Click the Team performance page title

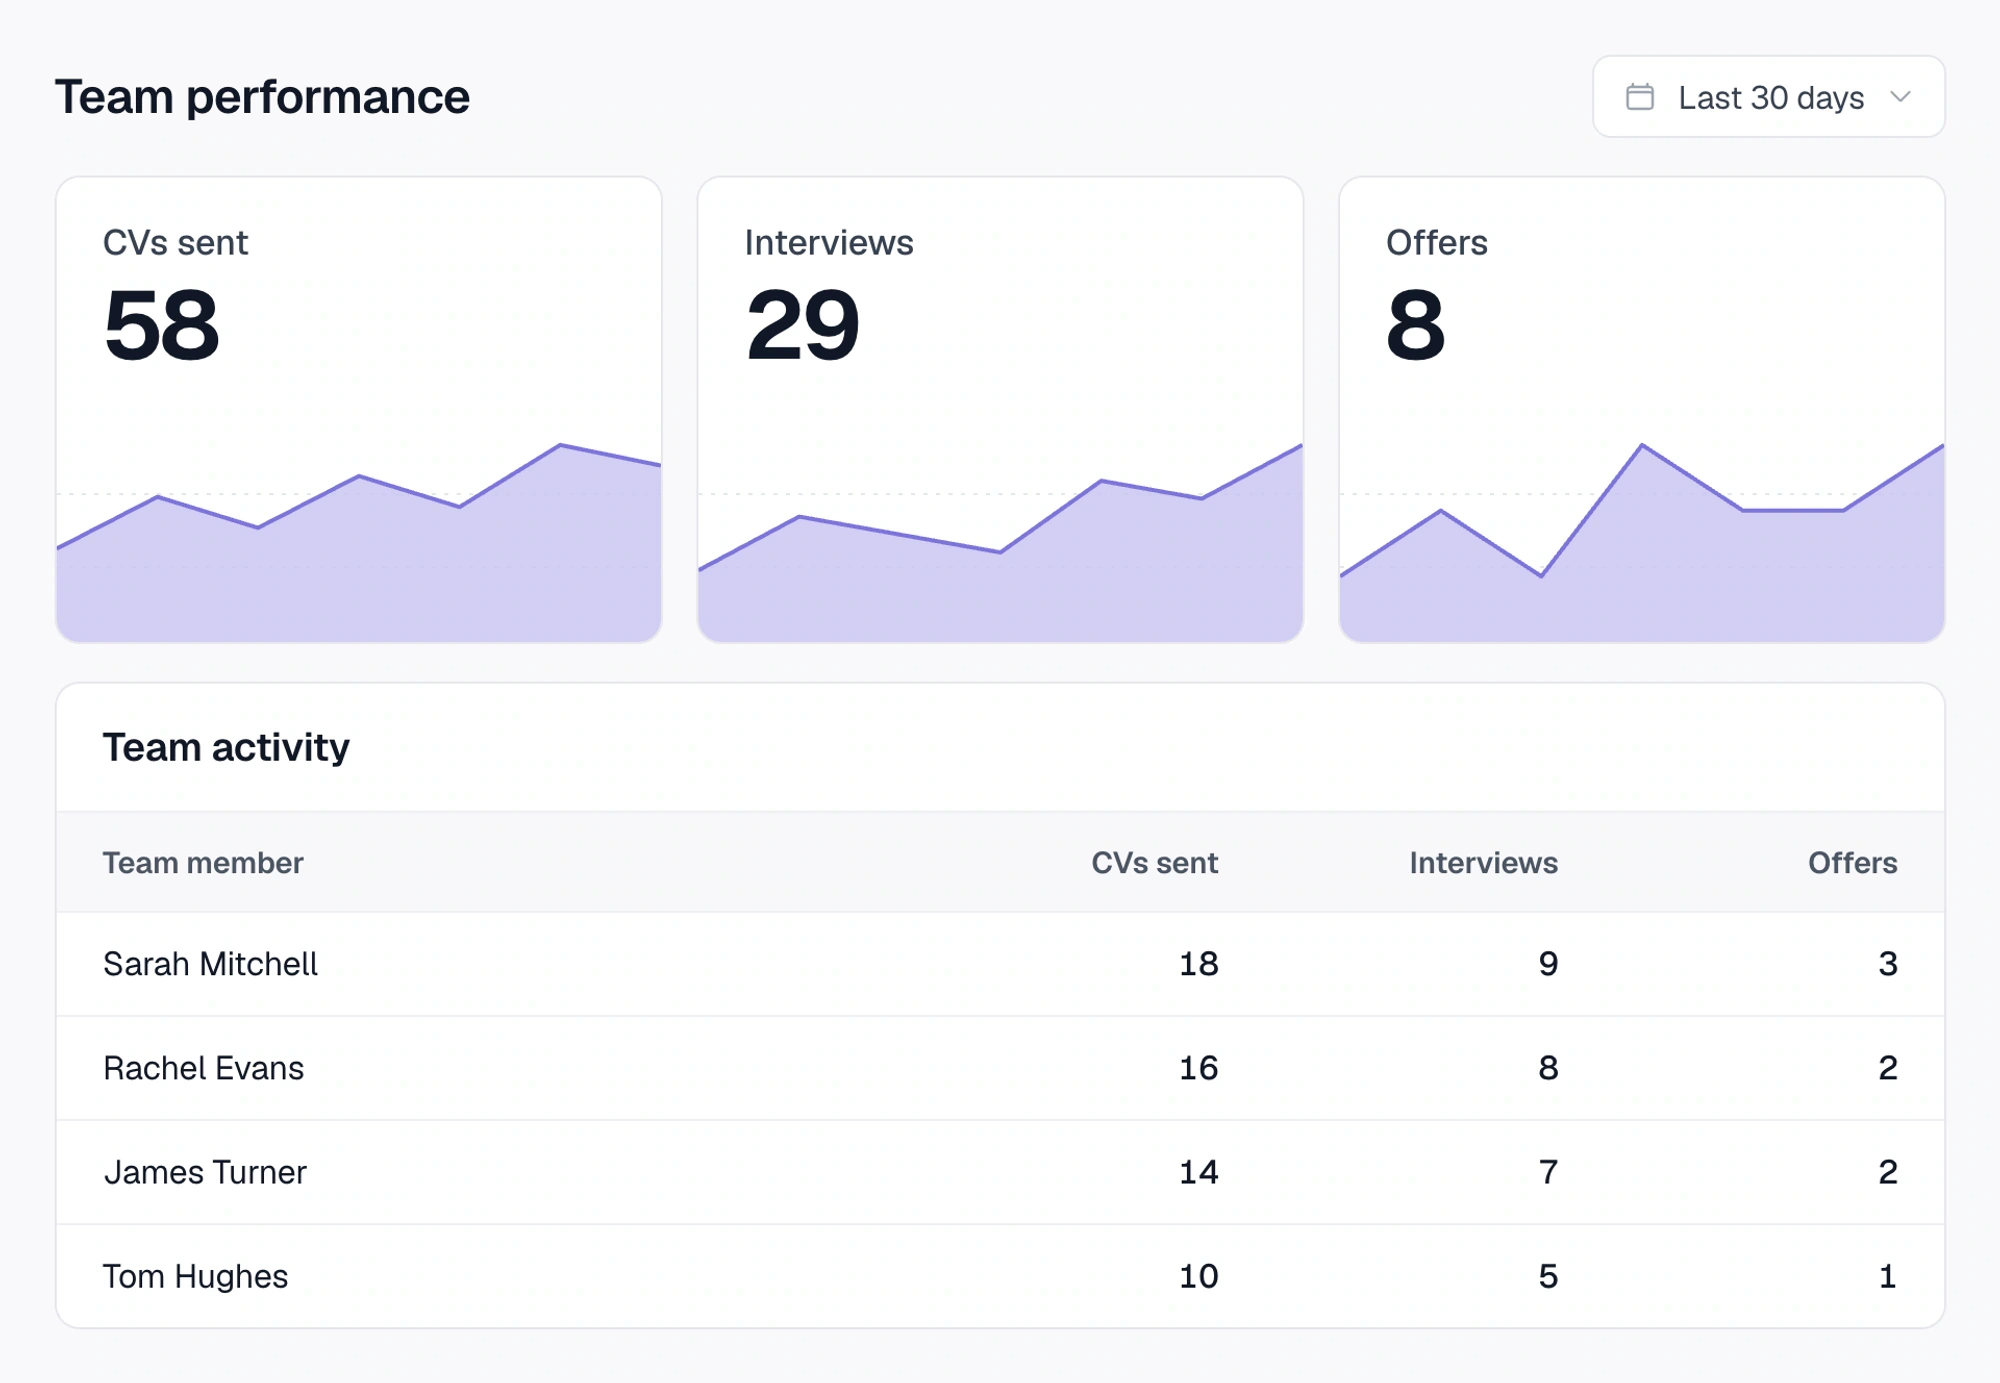(x=262, y=98)
